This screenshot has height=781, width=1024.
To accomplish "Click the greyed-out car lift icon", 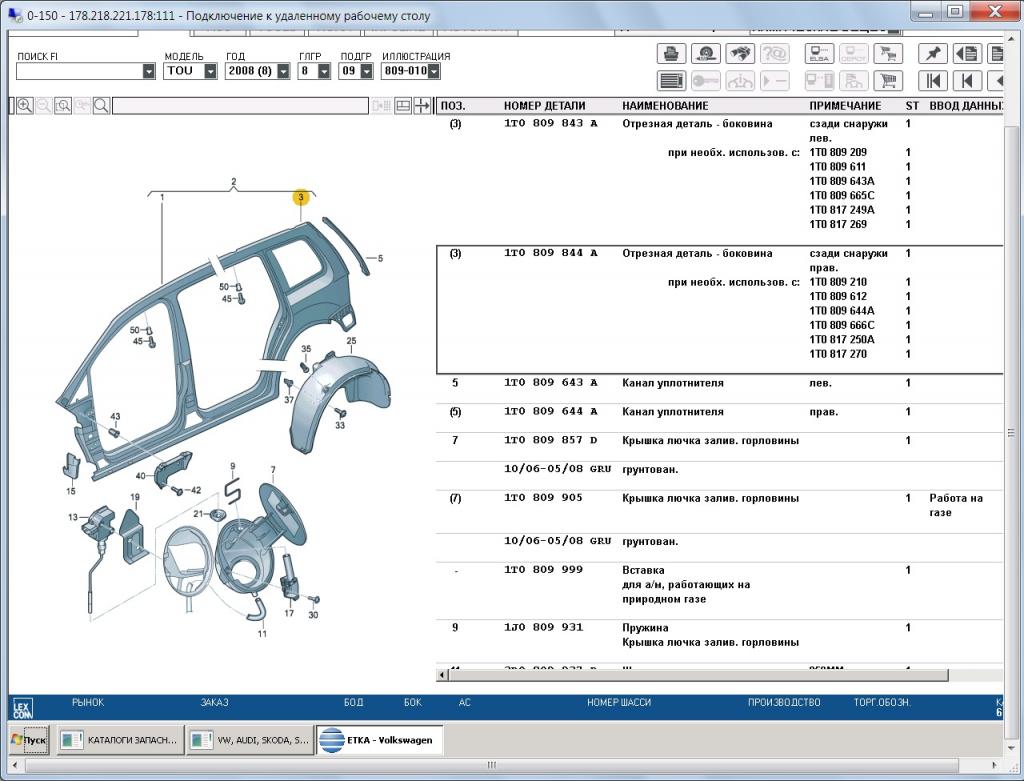I will pyautogui.click(x=740, y=80).
